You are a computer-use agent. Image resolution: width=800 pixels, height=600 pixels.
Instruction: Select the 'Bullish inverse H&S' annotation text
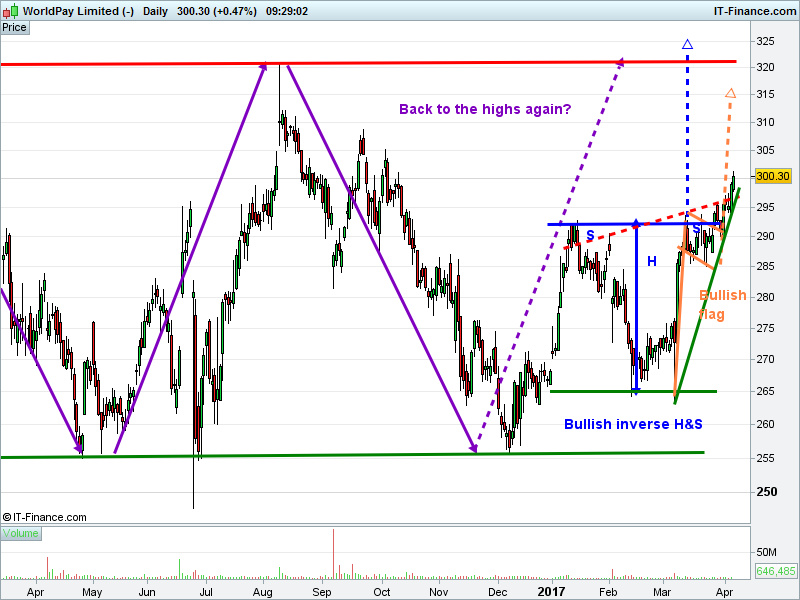(x=633, y=424)
